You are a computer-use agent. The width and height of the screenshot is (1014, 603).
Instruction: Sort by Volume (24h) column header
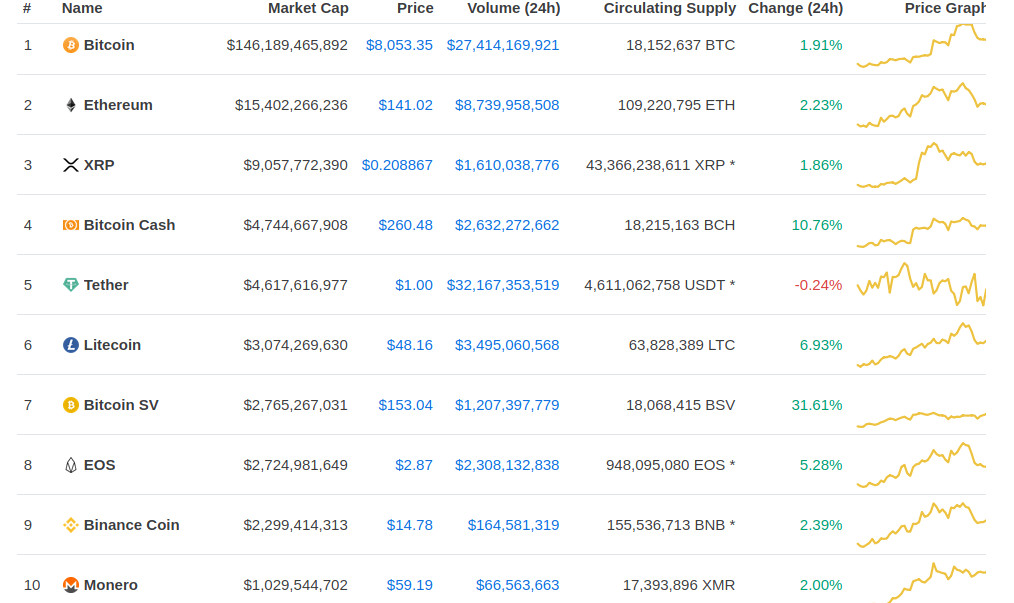513,8
